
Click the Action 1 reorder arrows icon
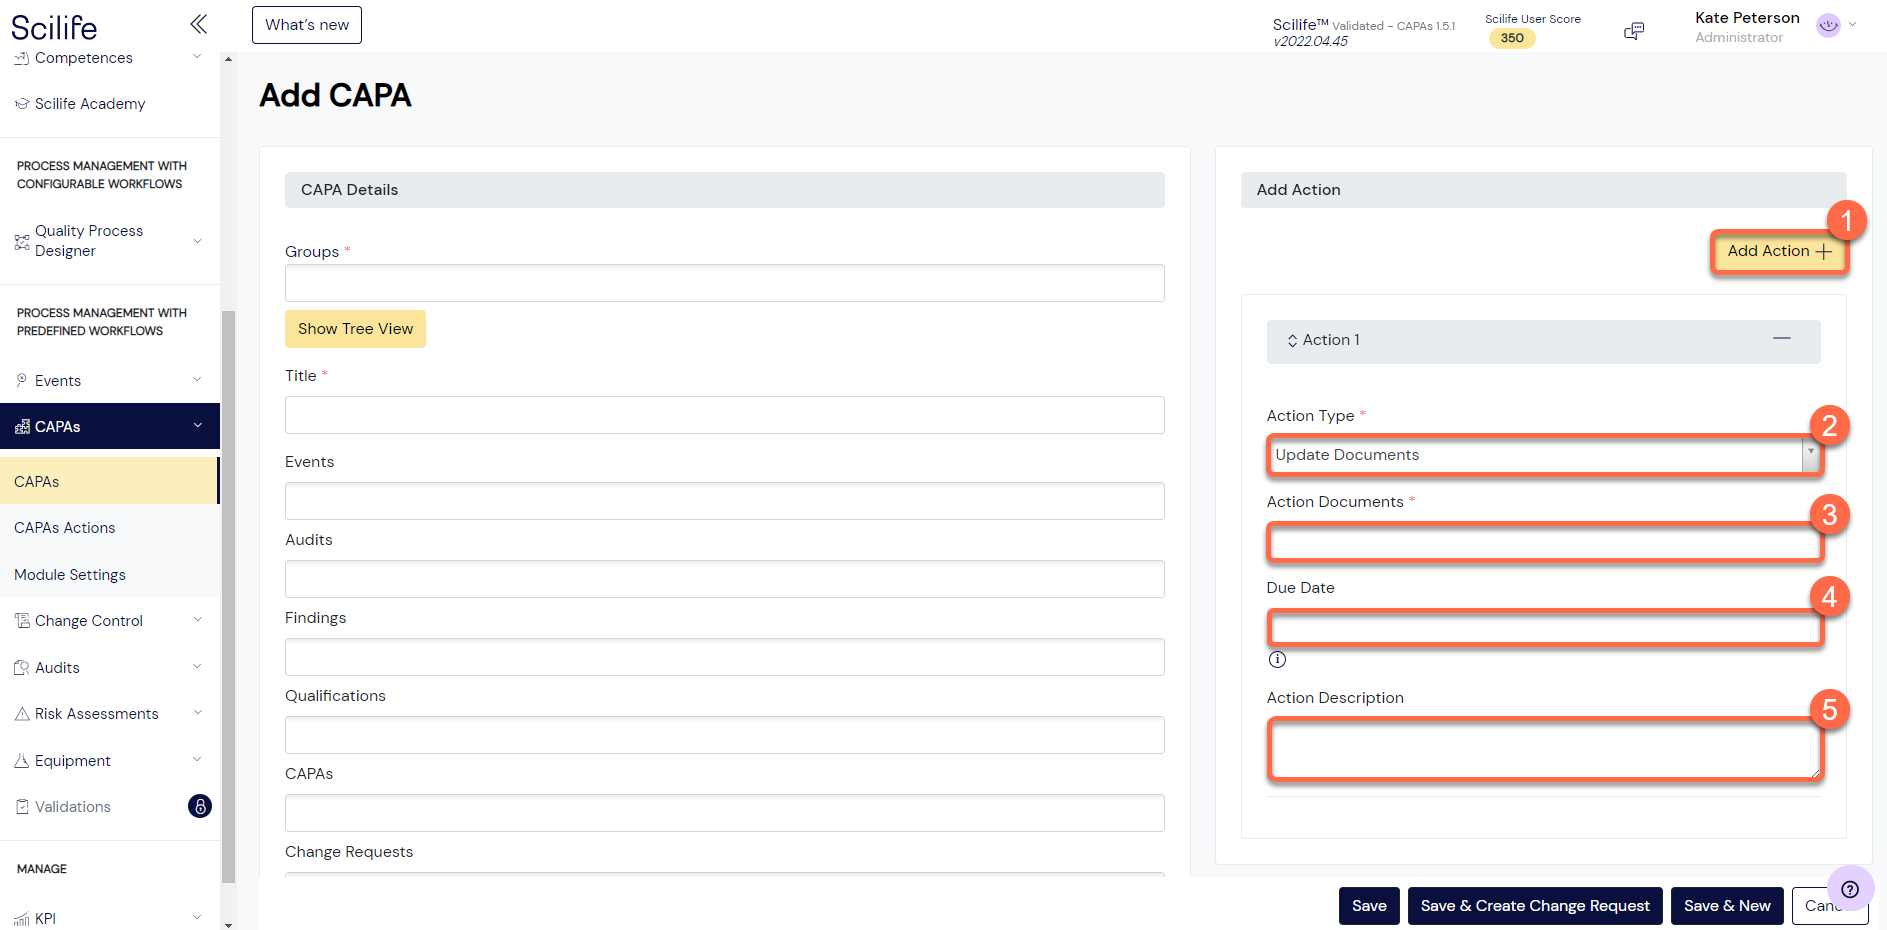point(1292,341)
